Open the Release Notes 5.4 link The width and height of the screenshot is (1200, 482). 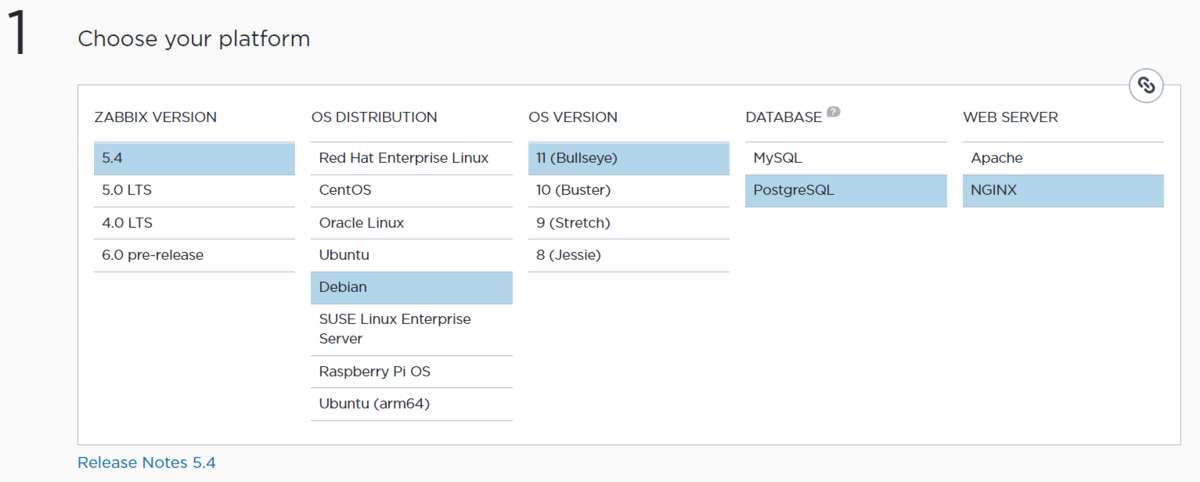(x=146, y=462)
